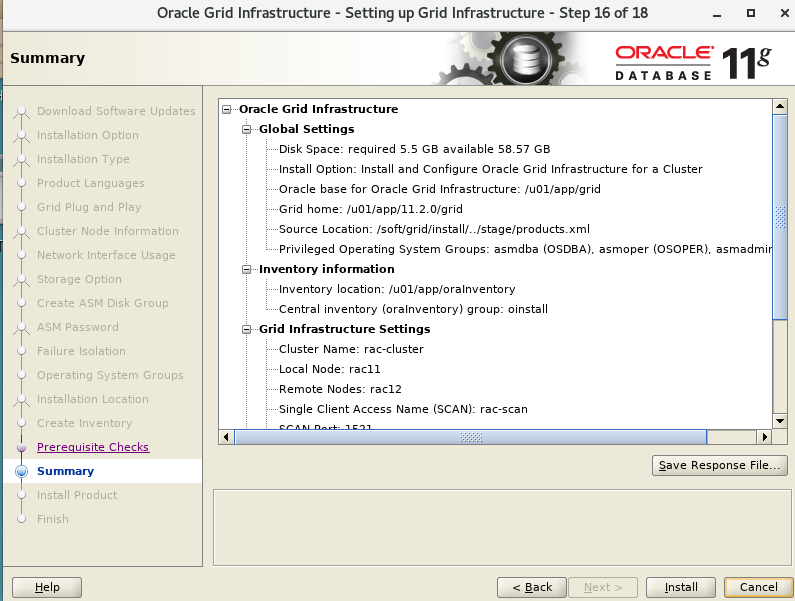Collapse the Oracle Grid Infrastructure root node
The height and width of the screenshot is (601, 795).
[228, 109]
